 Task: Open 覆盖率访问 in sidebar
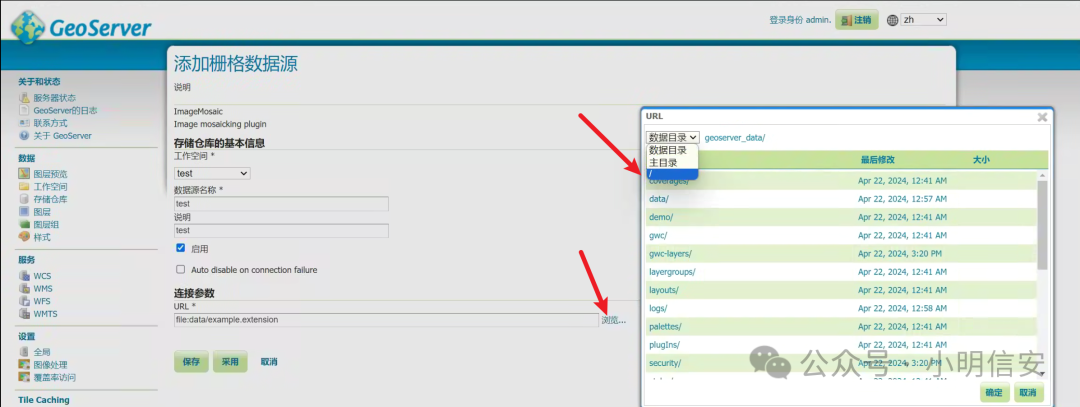[x=55, y=377]
